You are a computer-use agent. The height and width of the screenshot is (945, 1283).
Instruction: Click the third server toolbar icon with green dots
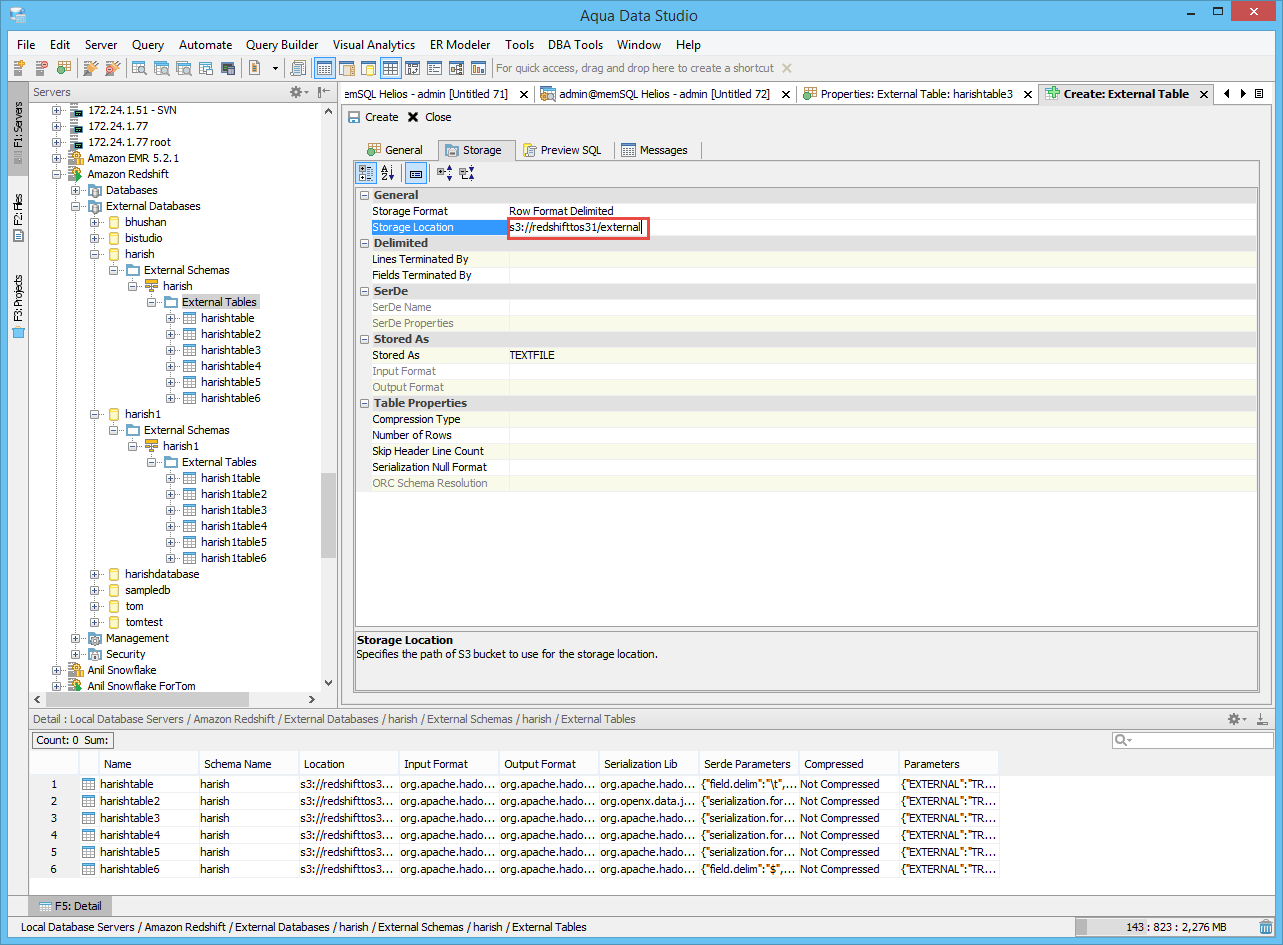pyautogui.click(x=63, y=68)
